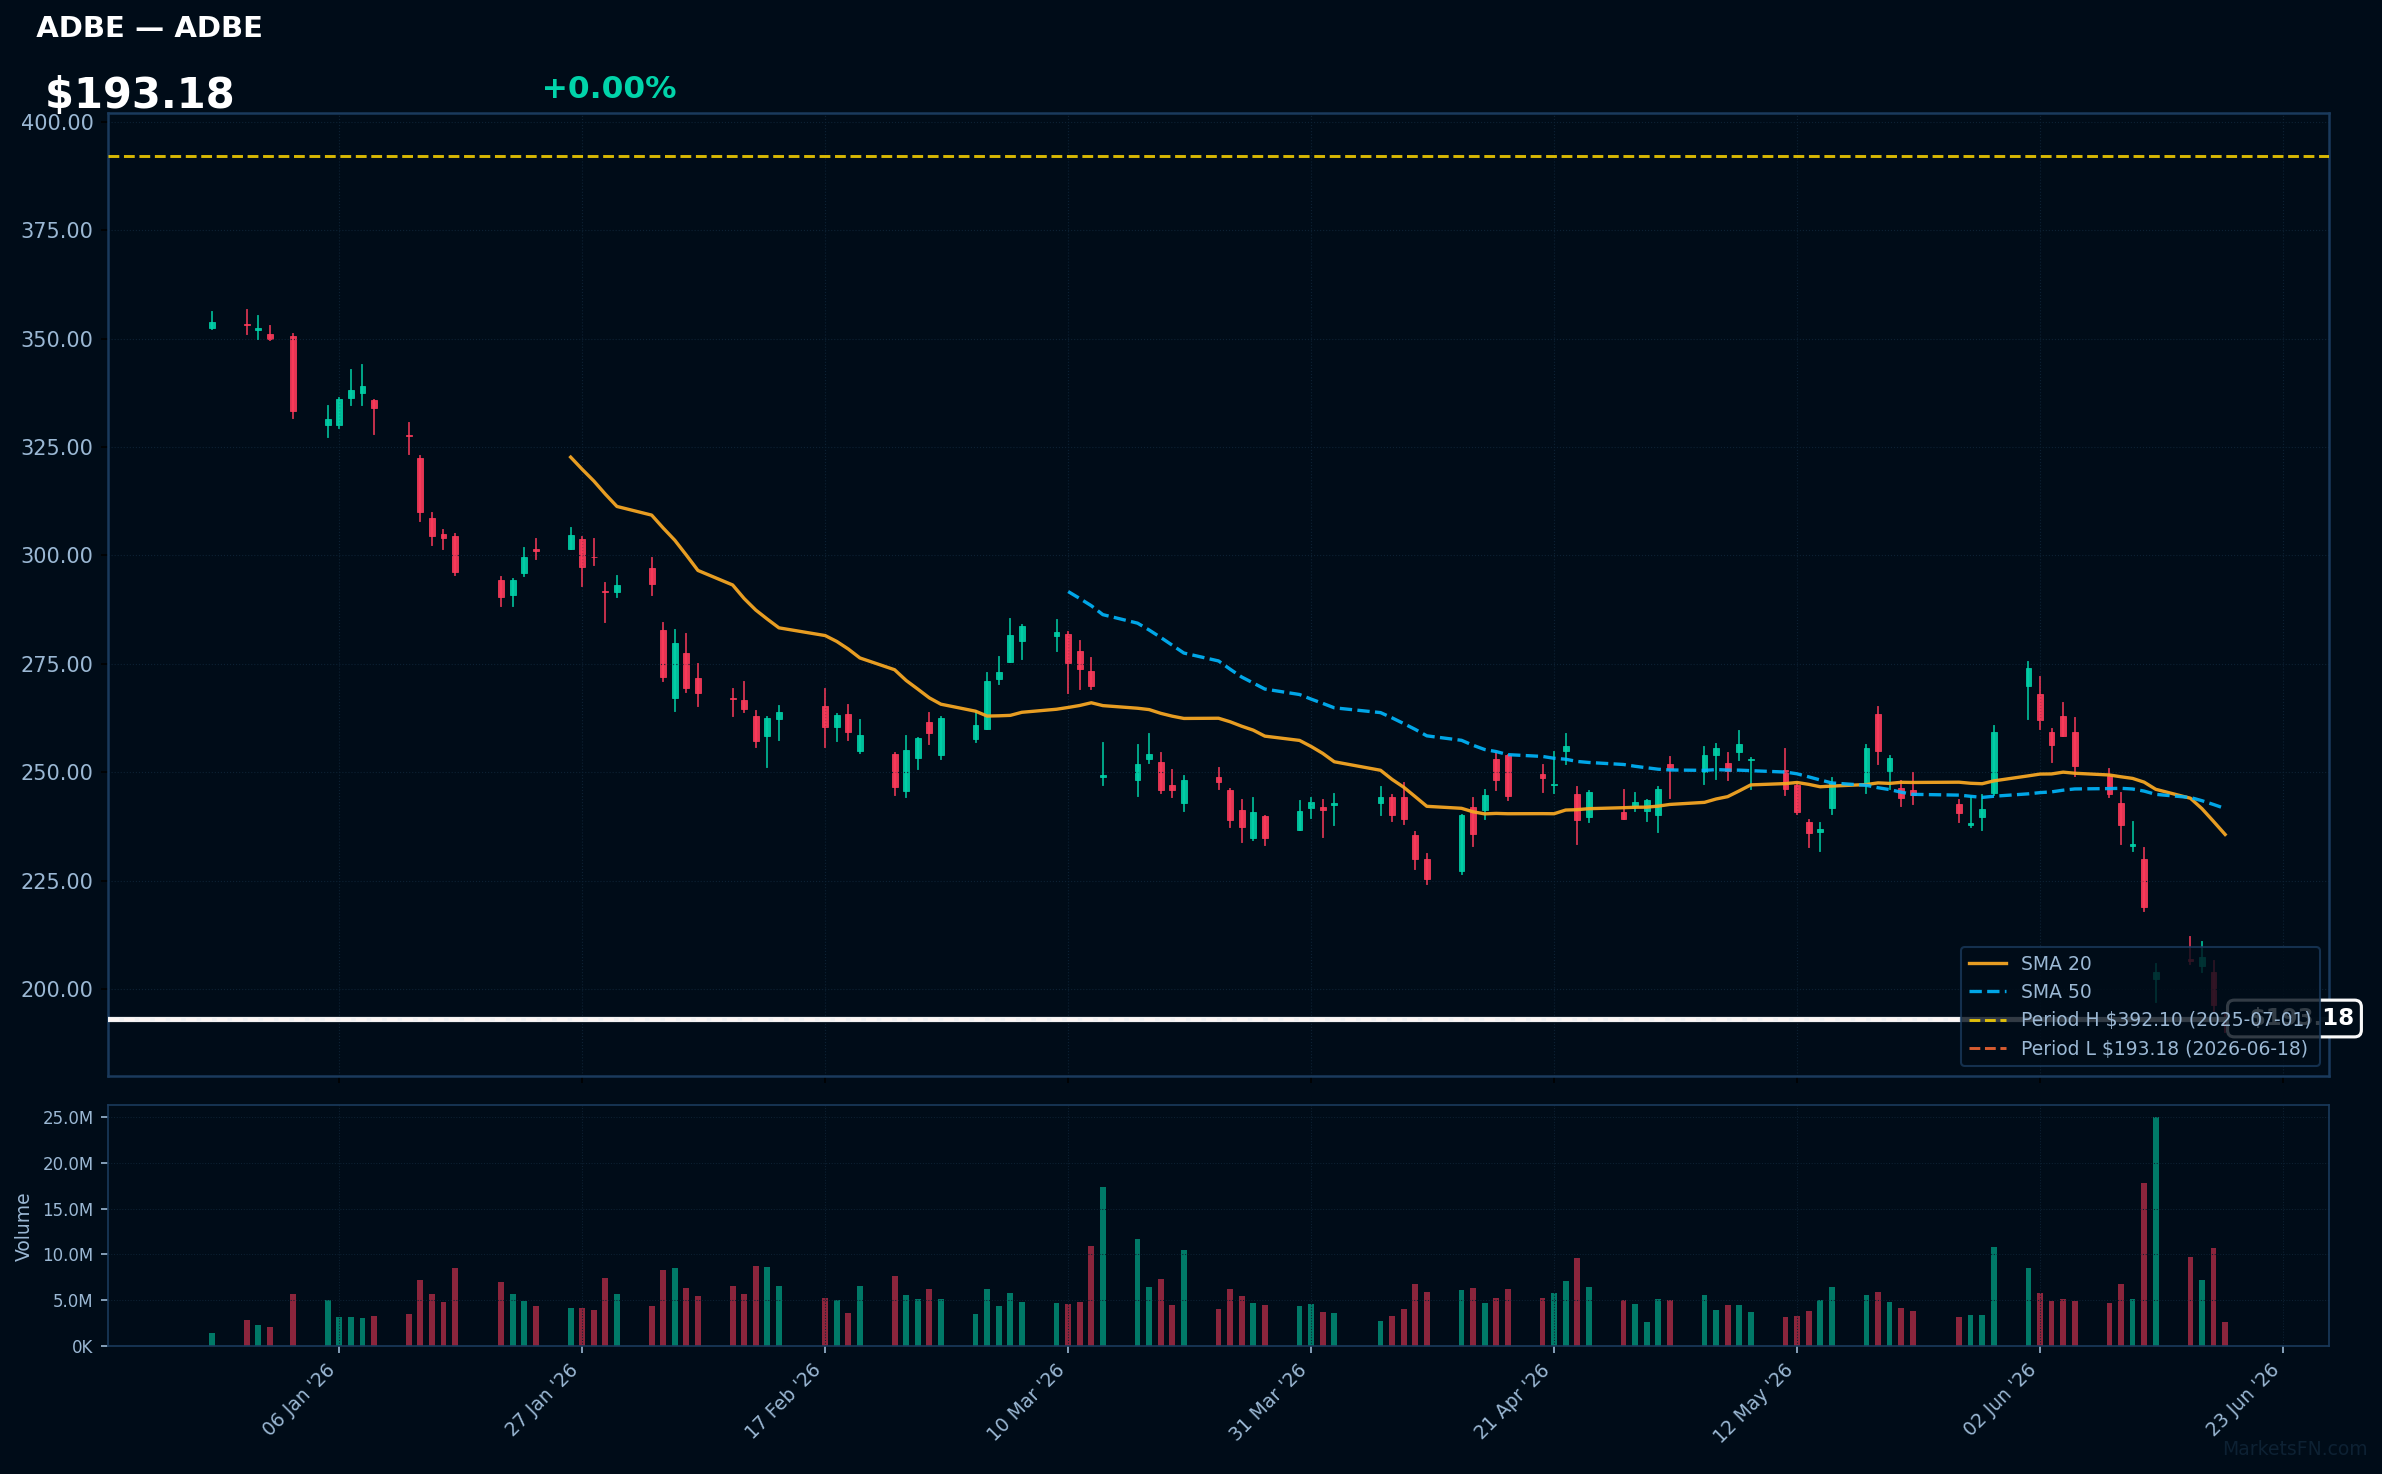Click the 400.00 price axis label

(57, 123)
